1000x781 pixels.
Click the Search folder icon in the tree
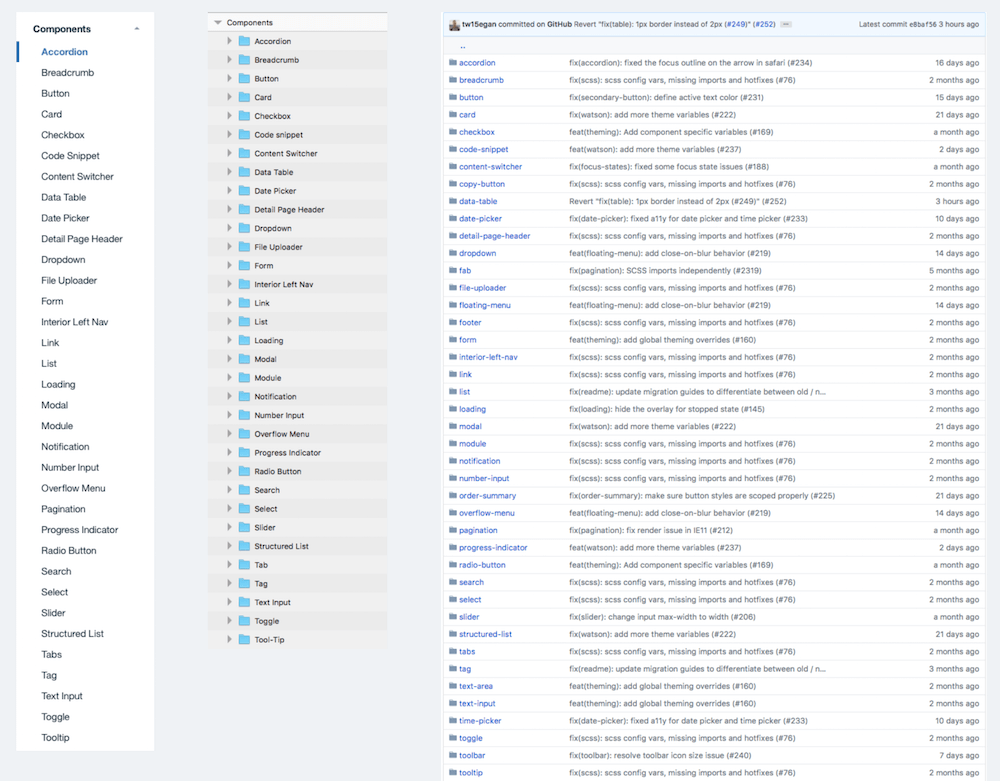click(x=244, y=490)
